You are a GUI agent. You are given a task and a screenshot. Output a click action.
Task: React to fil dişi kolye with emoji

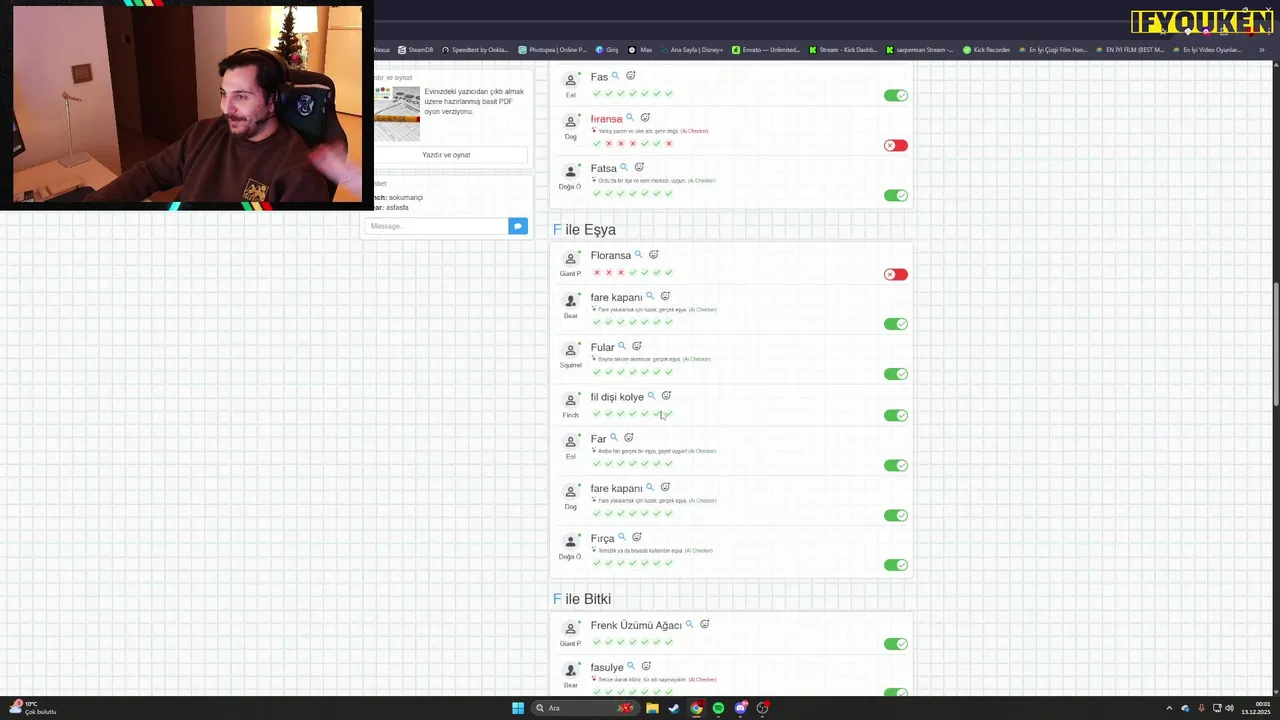[666, 396]
